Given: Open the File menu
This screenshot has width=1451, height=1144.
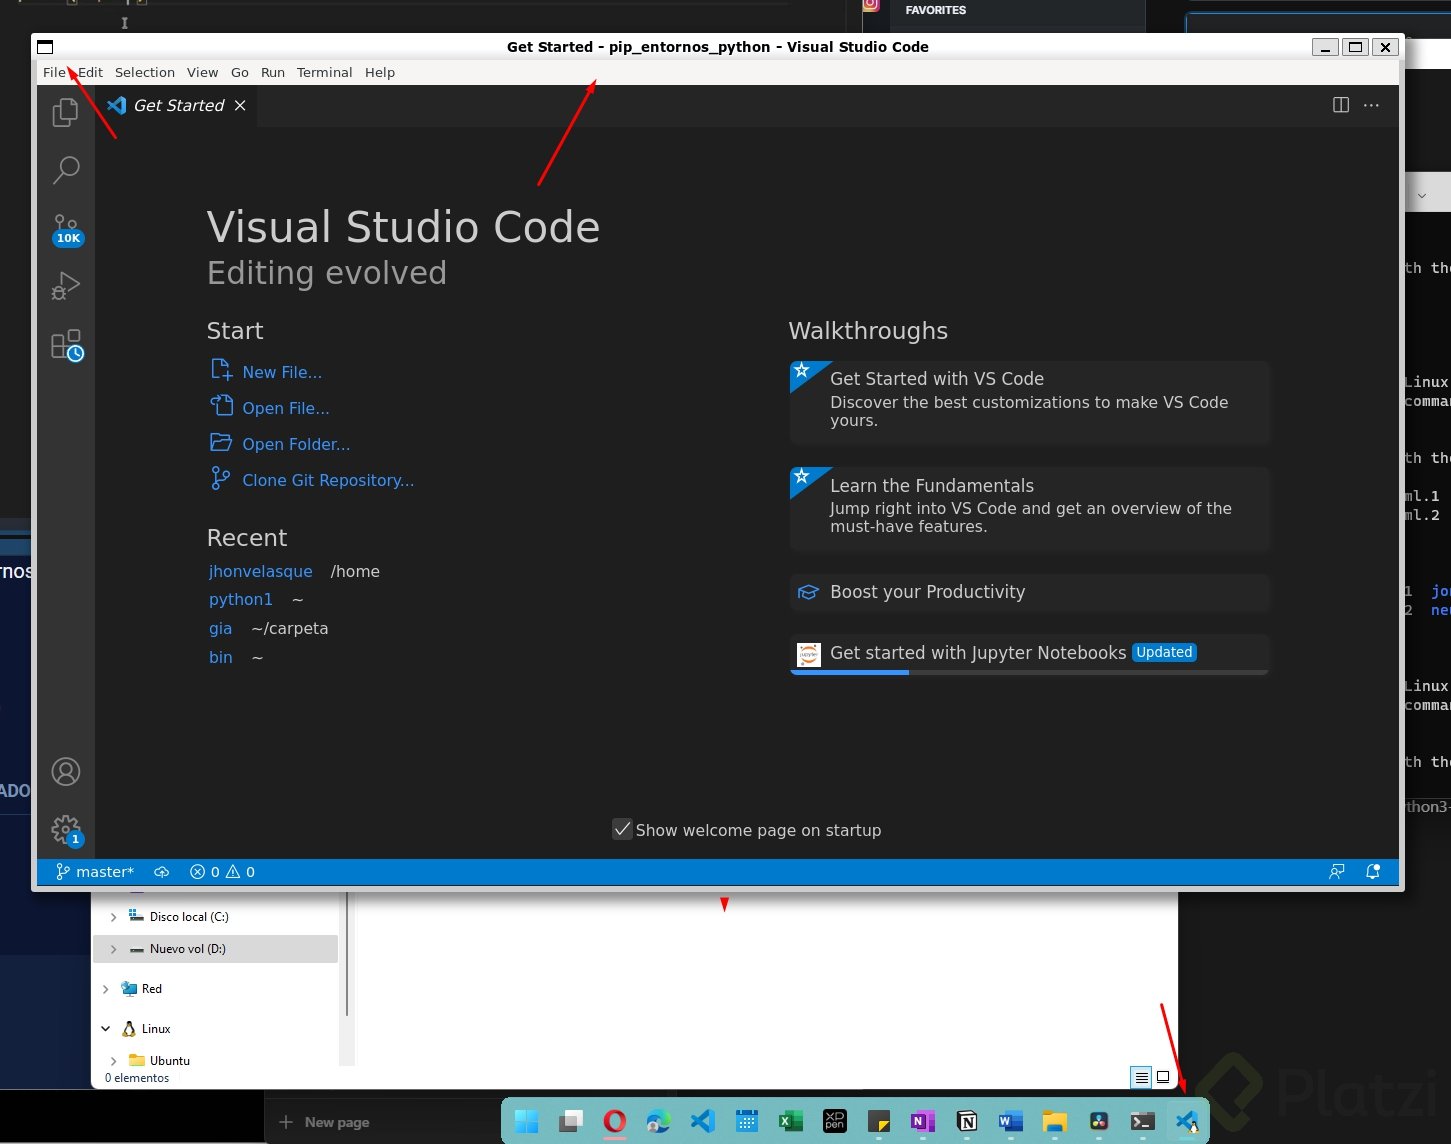Looking at the screenshot, I should [x=54, y=72].
